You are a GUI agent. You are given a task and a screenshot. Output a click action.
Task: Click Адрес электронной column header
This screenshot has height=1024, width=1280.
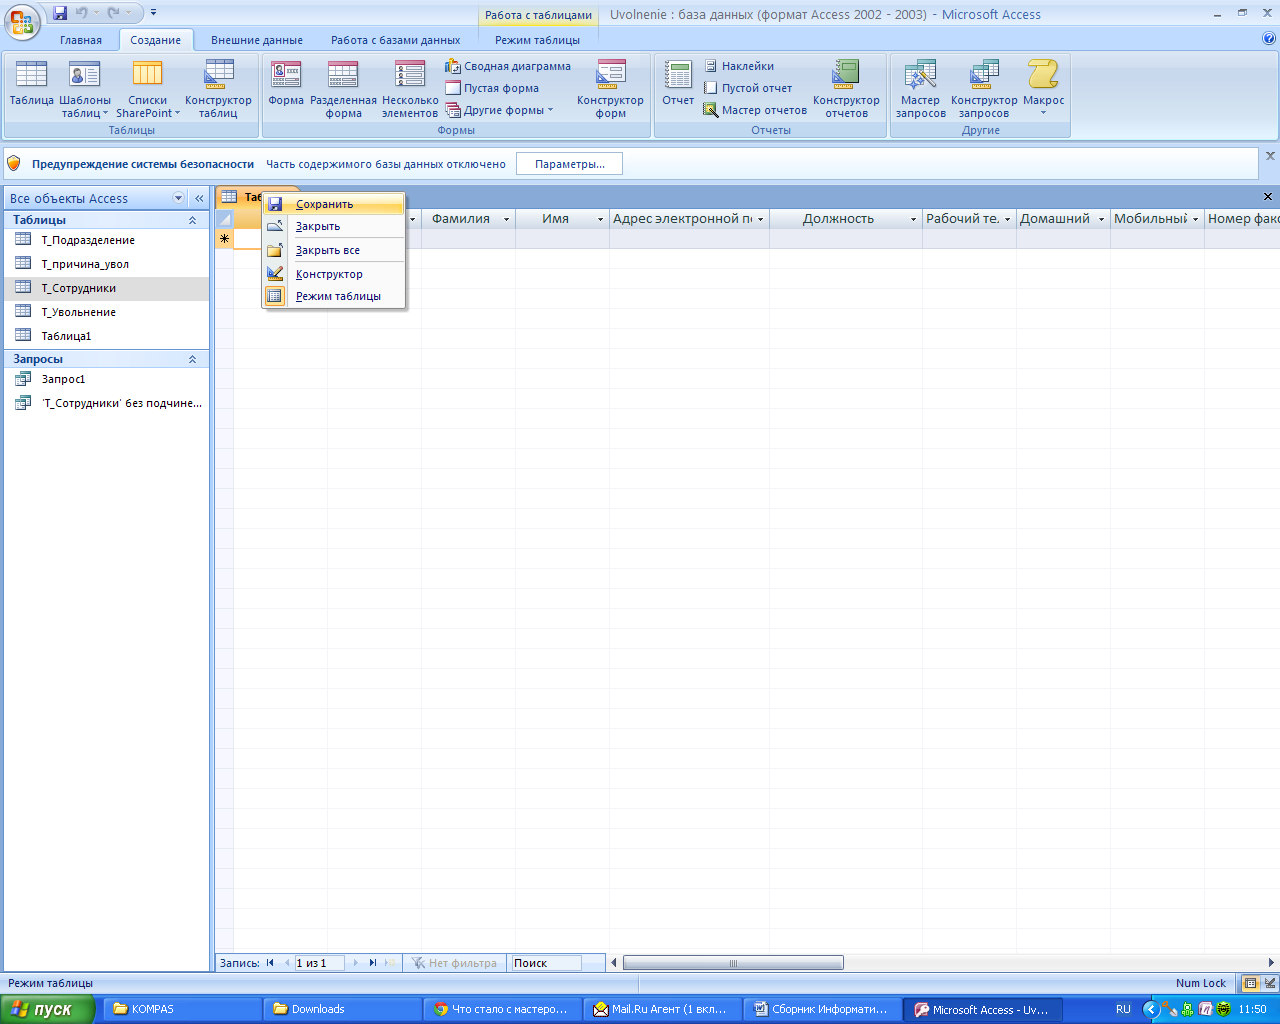(x=689, y=219)
